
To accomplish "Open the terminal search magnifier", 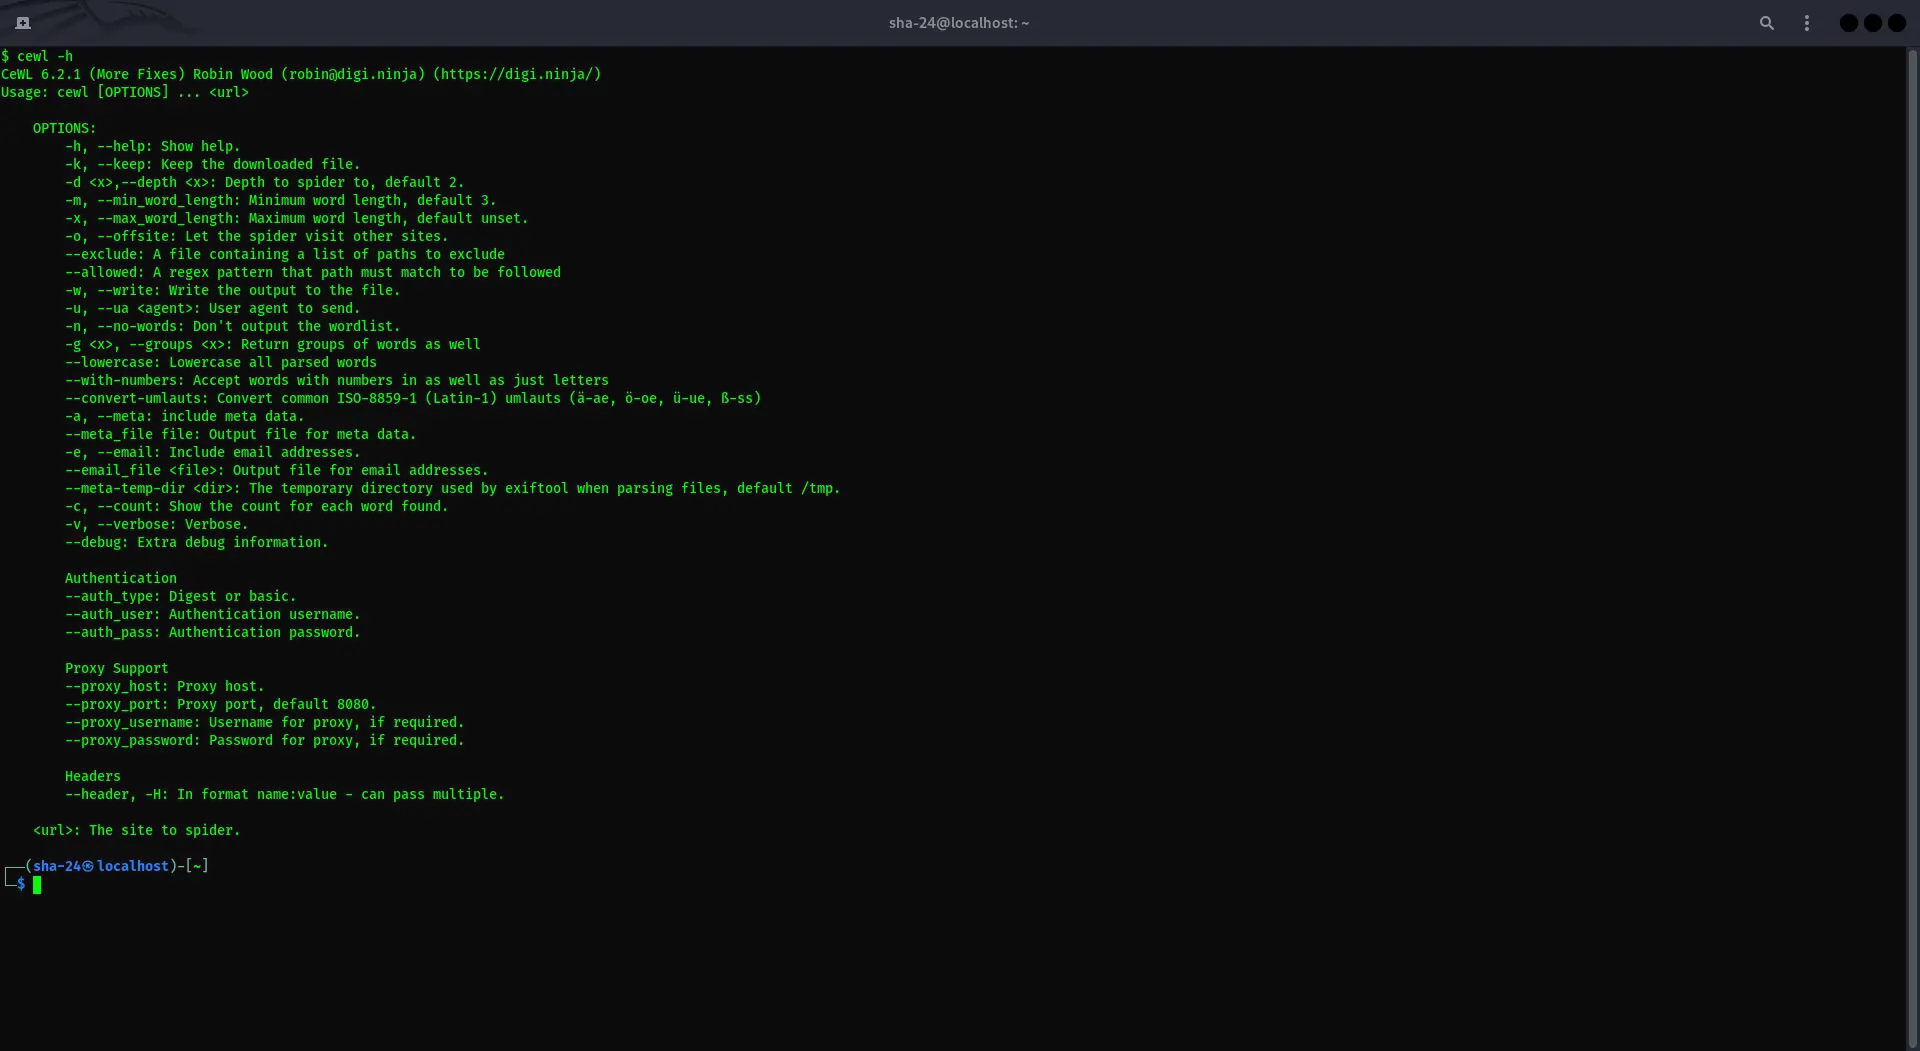I will pos(1766,23).
